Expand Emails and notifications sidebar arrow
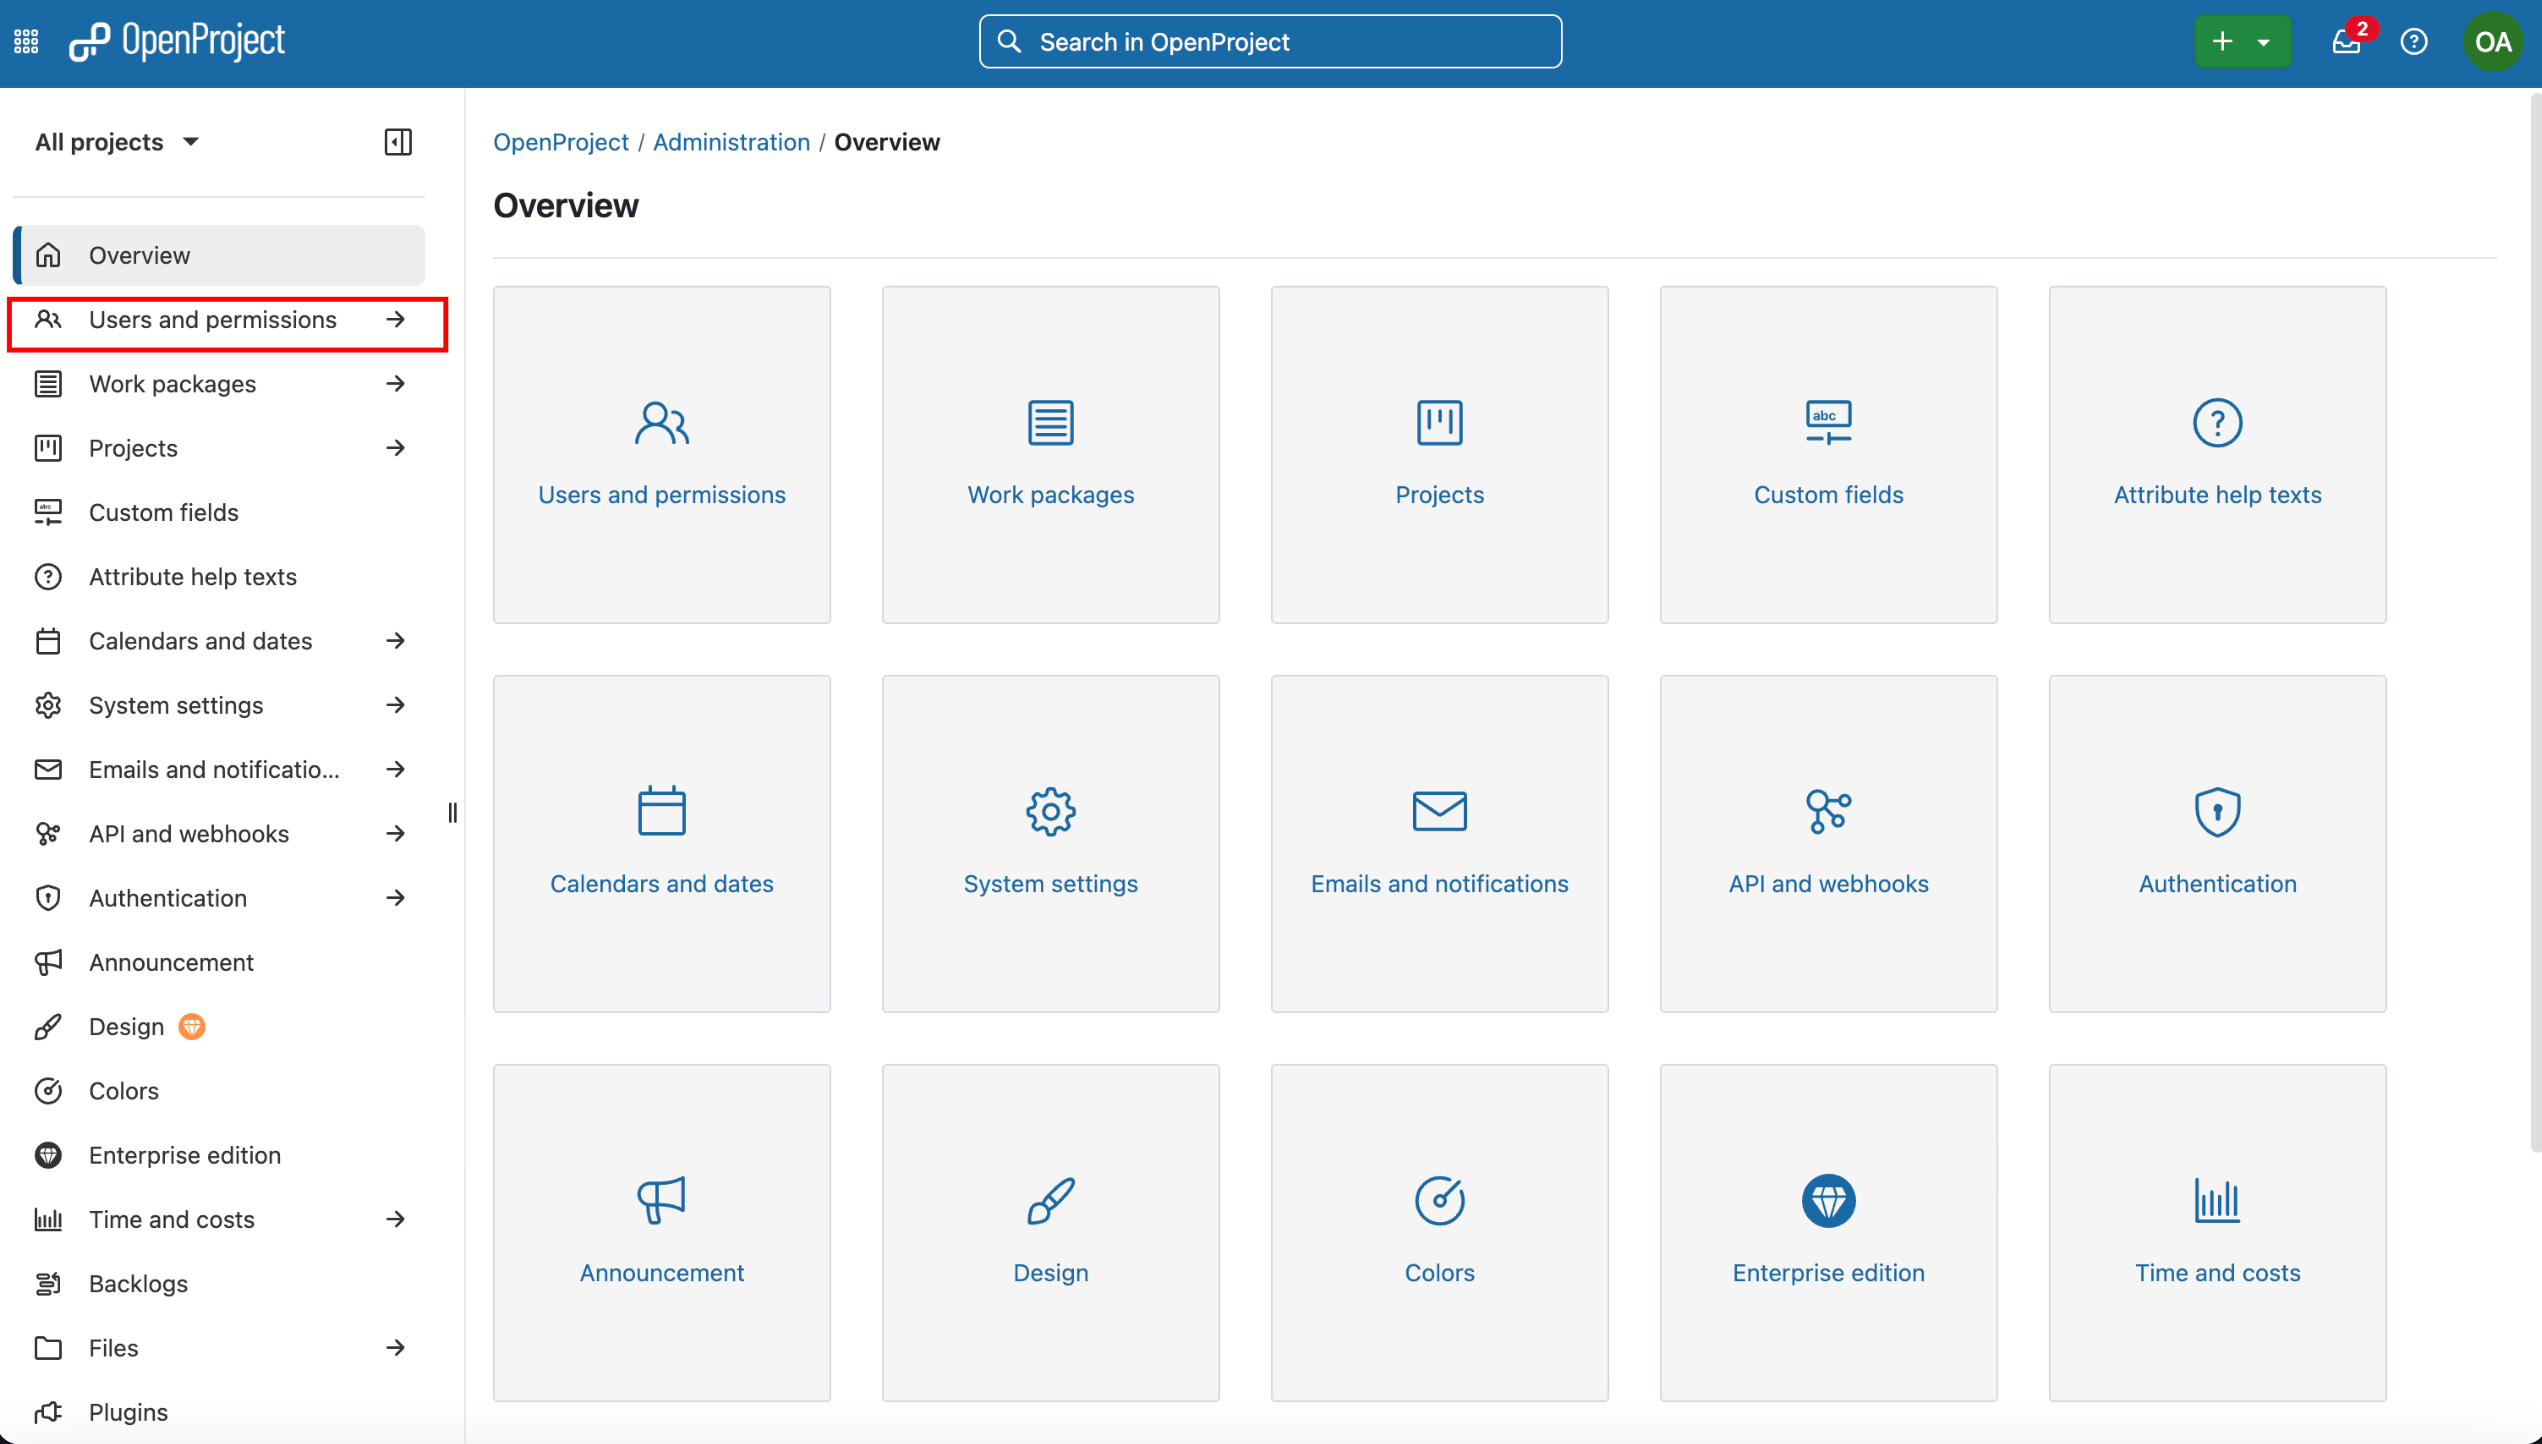 tap(396, 770)
